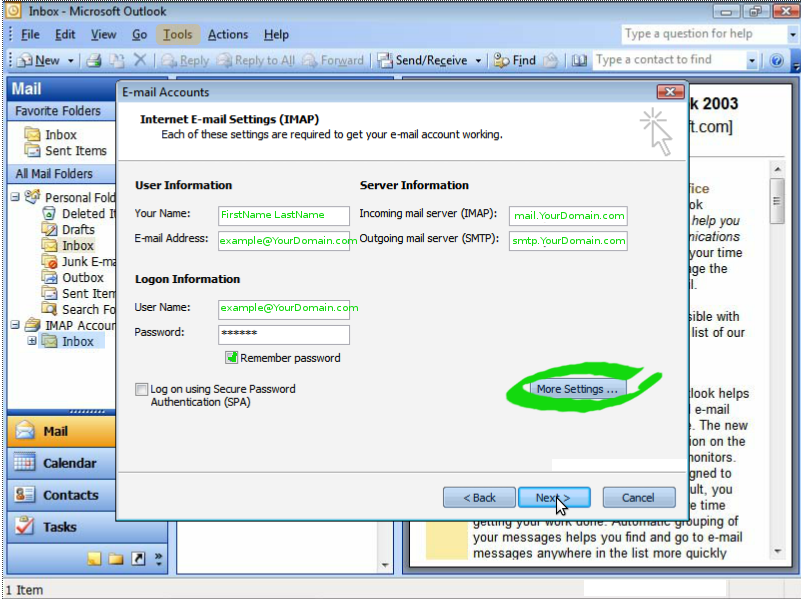801x599 pixels.
Task: Click reading pane scroll down arrow
Action: (x=777, y=551)
